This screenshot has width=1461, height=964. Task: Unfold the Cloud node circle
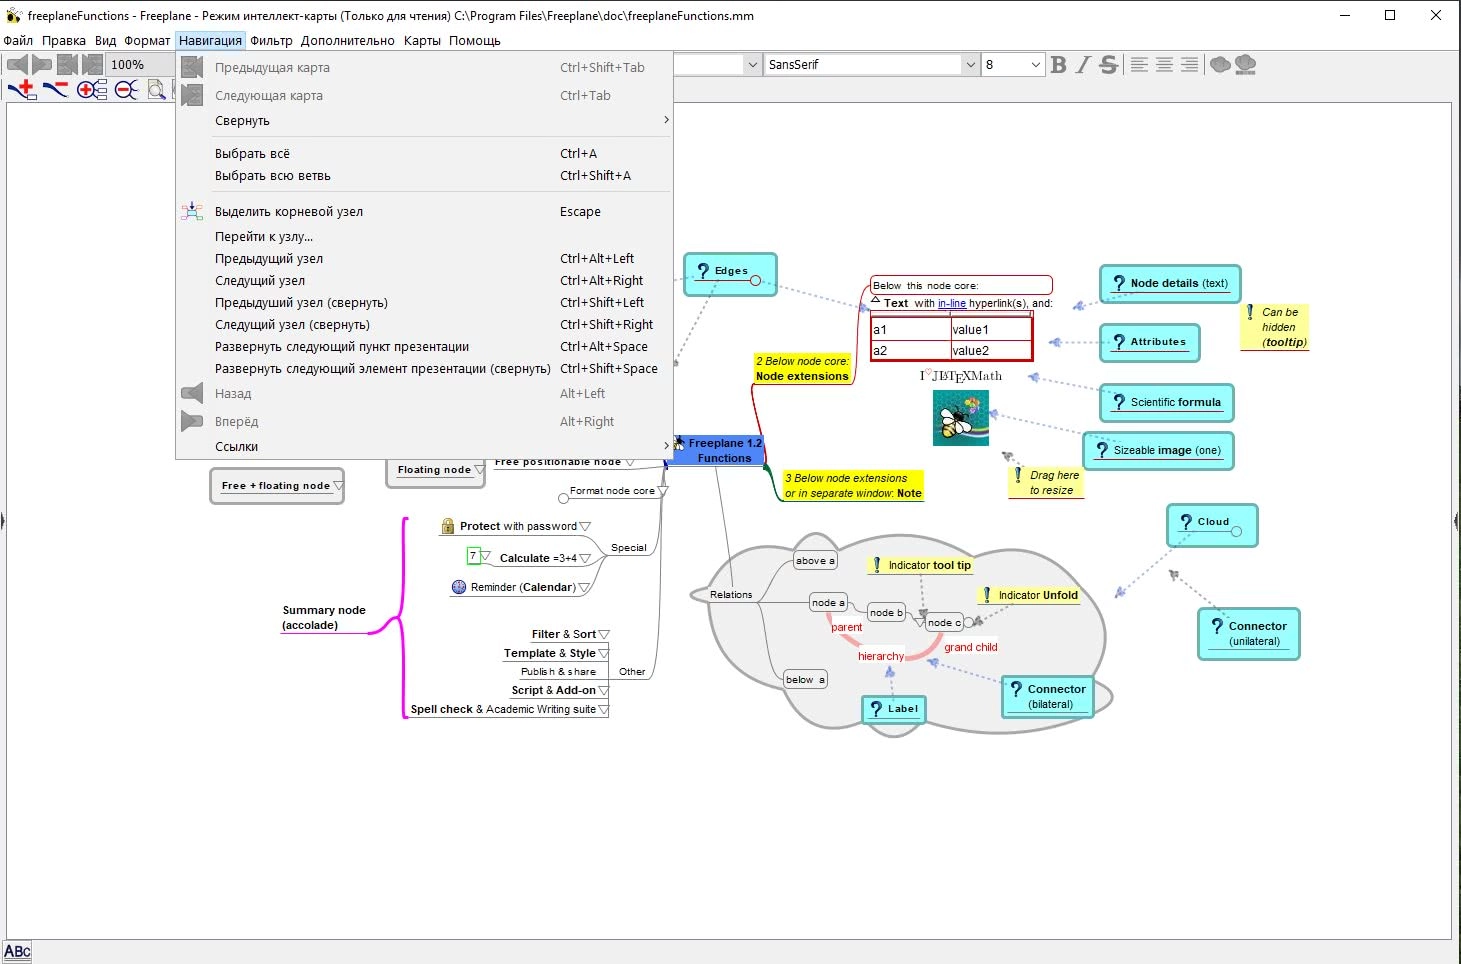pos(1237,532)
